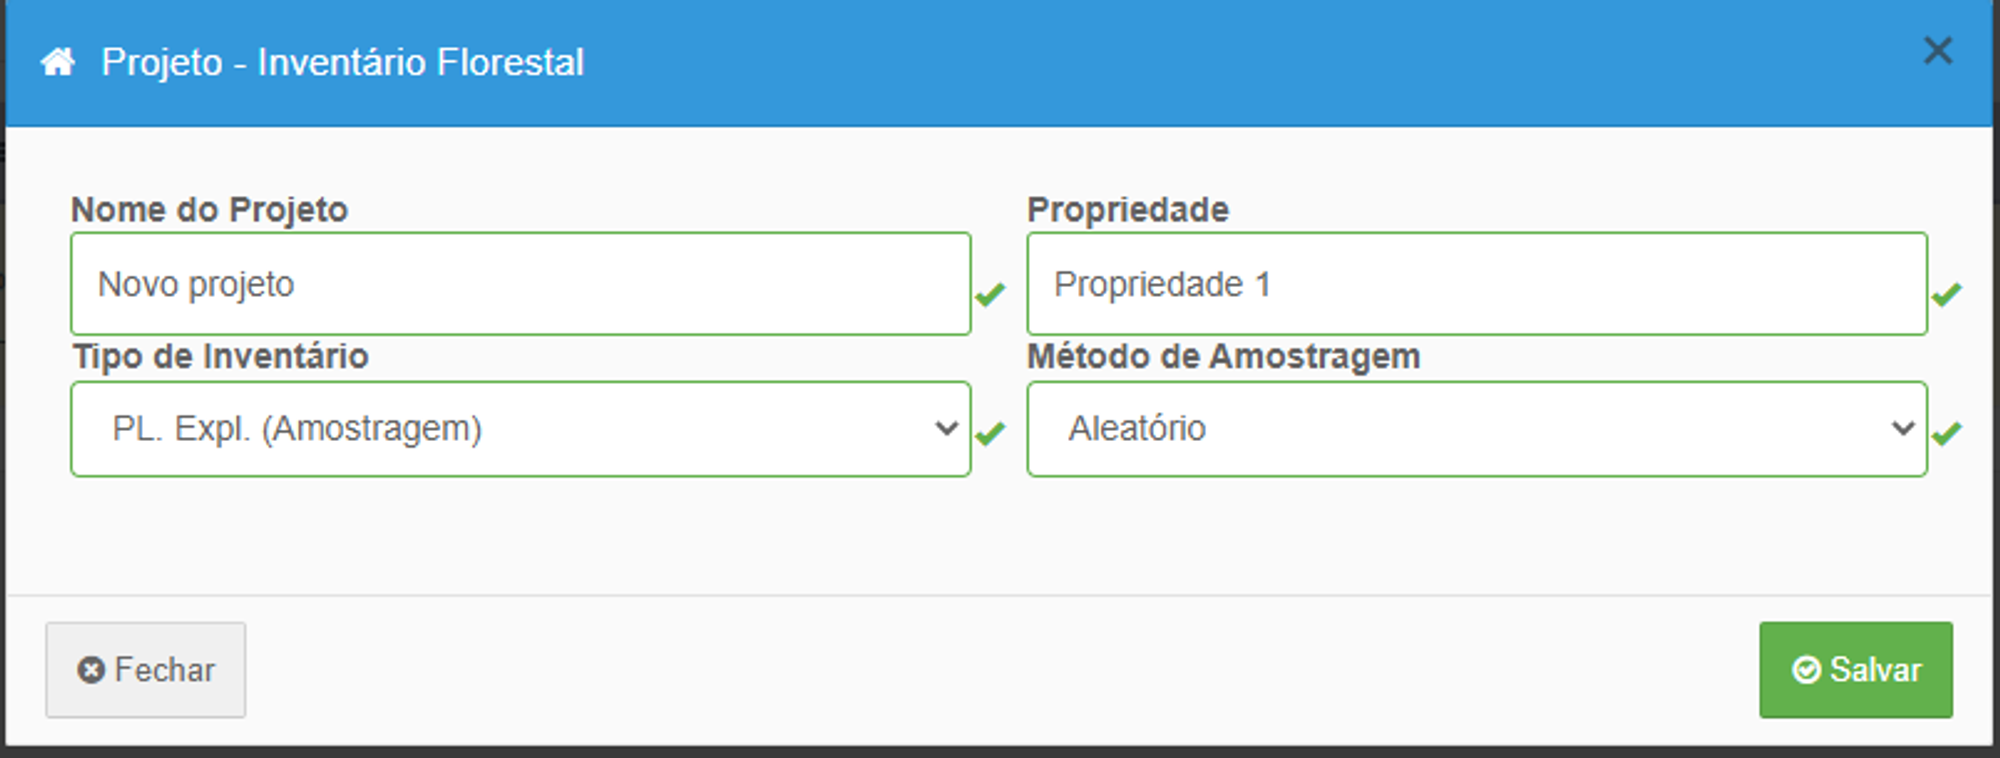The width and height of the screenshot is (2000, 758).
Task: Open the Método de Amostragem dropdown
Action: [x=1475, y=428]
